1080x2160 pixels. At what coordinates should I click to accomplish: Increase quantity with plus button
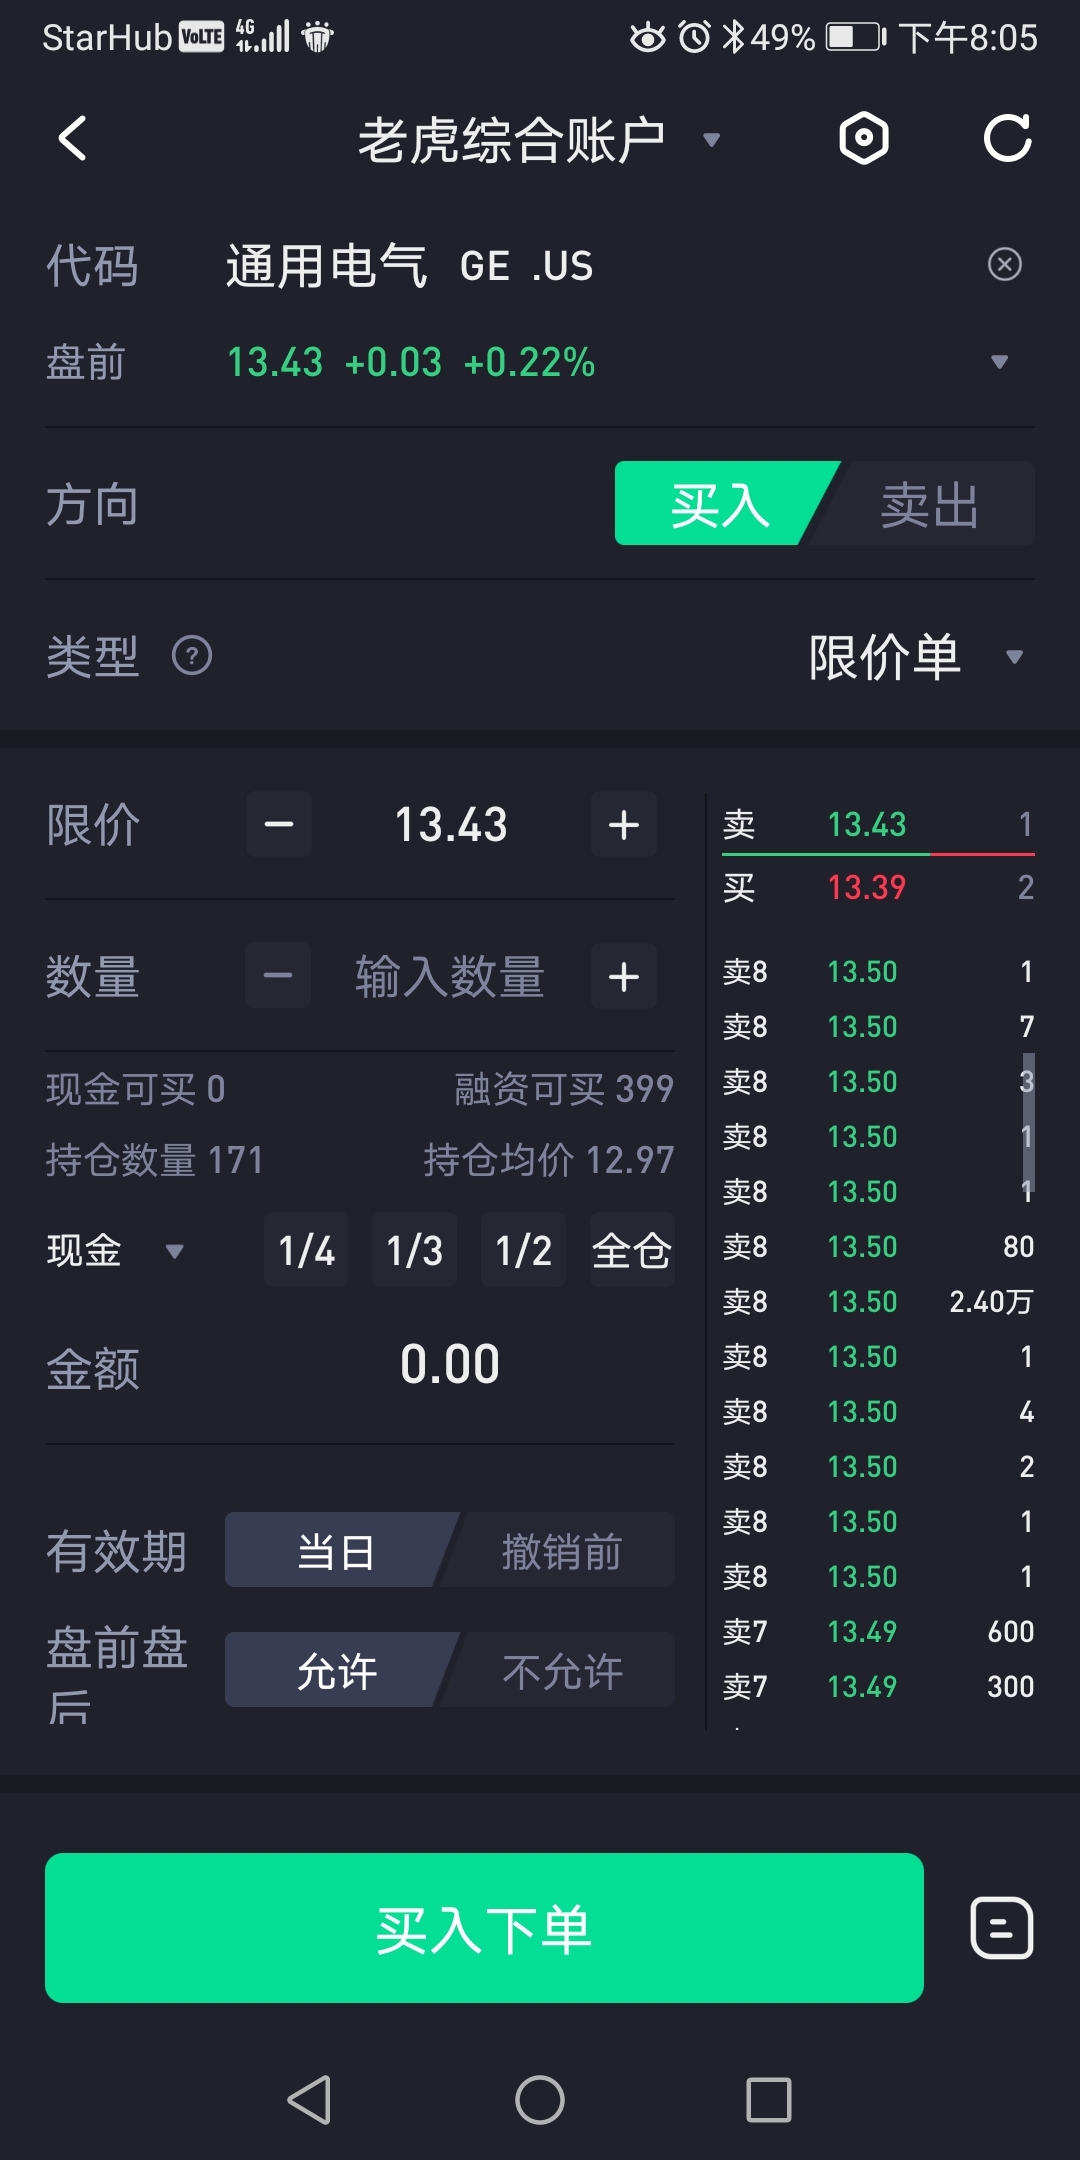(x=624, y=976)
